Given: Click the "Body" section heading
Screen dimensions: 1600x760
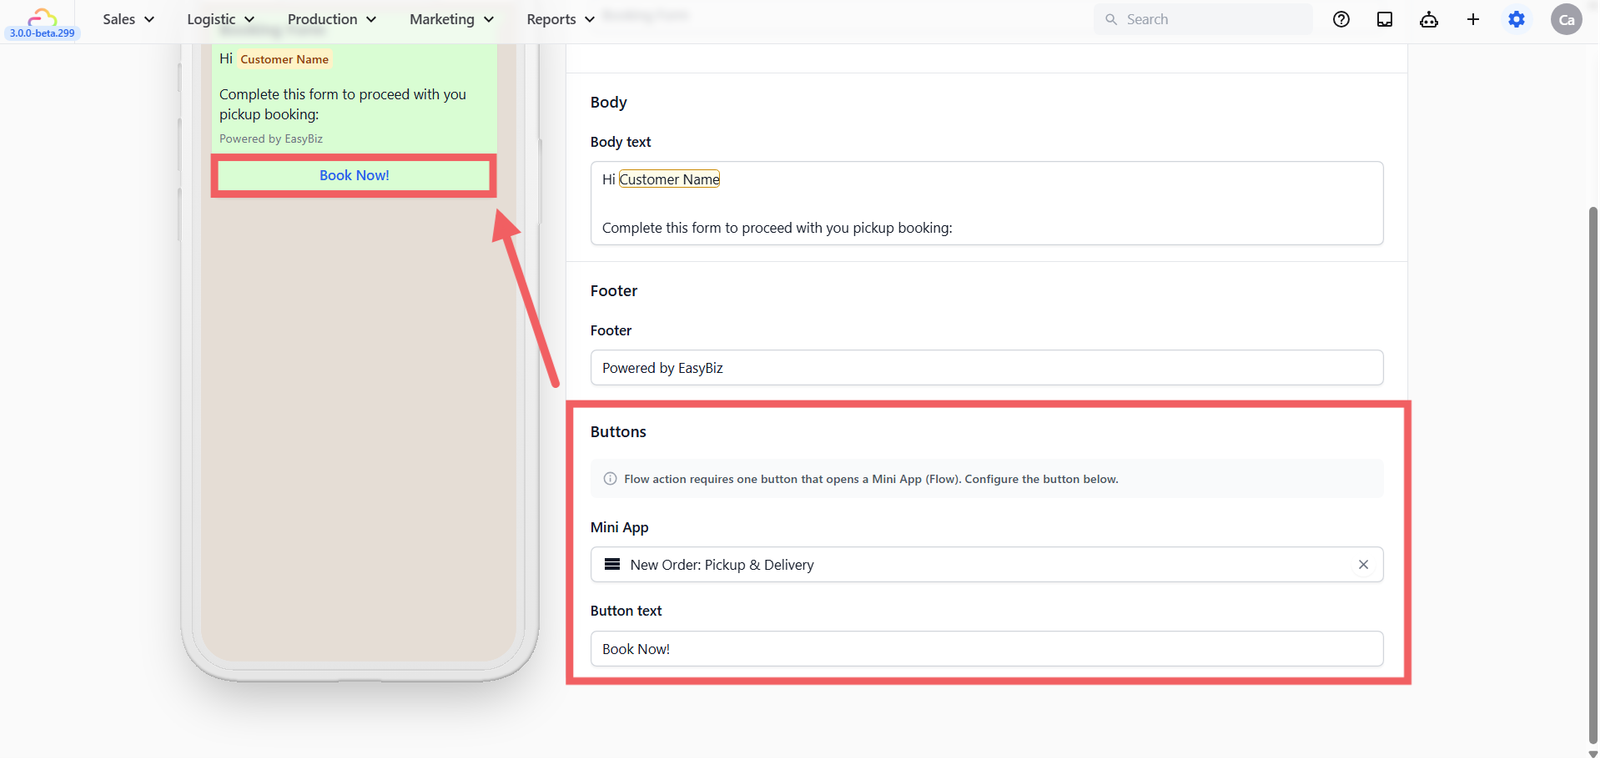Looking at the screenshot, I should pyautogui.click(x=608, y=102).
